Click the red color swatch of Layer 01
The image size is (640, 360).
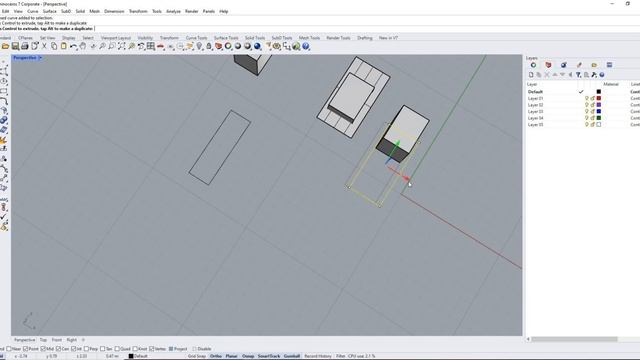(599, 98)
